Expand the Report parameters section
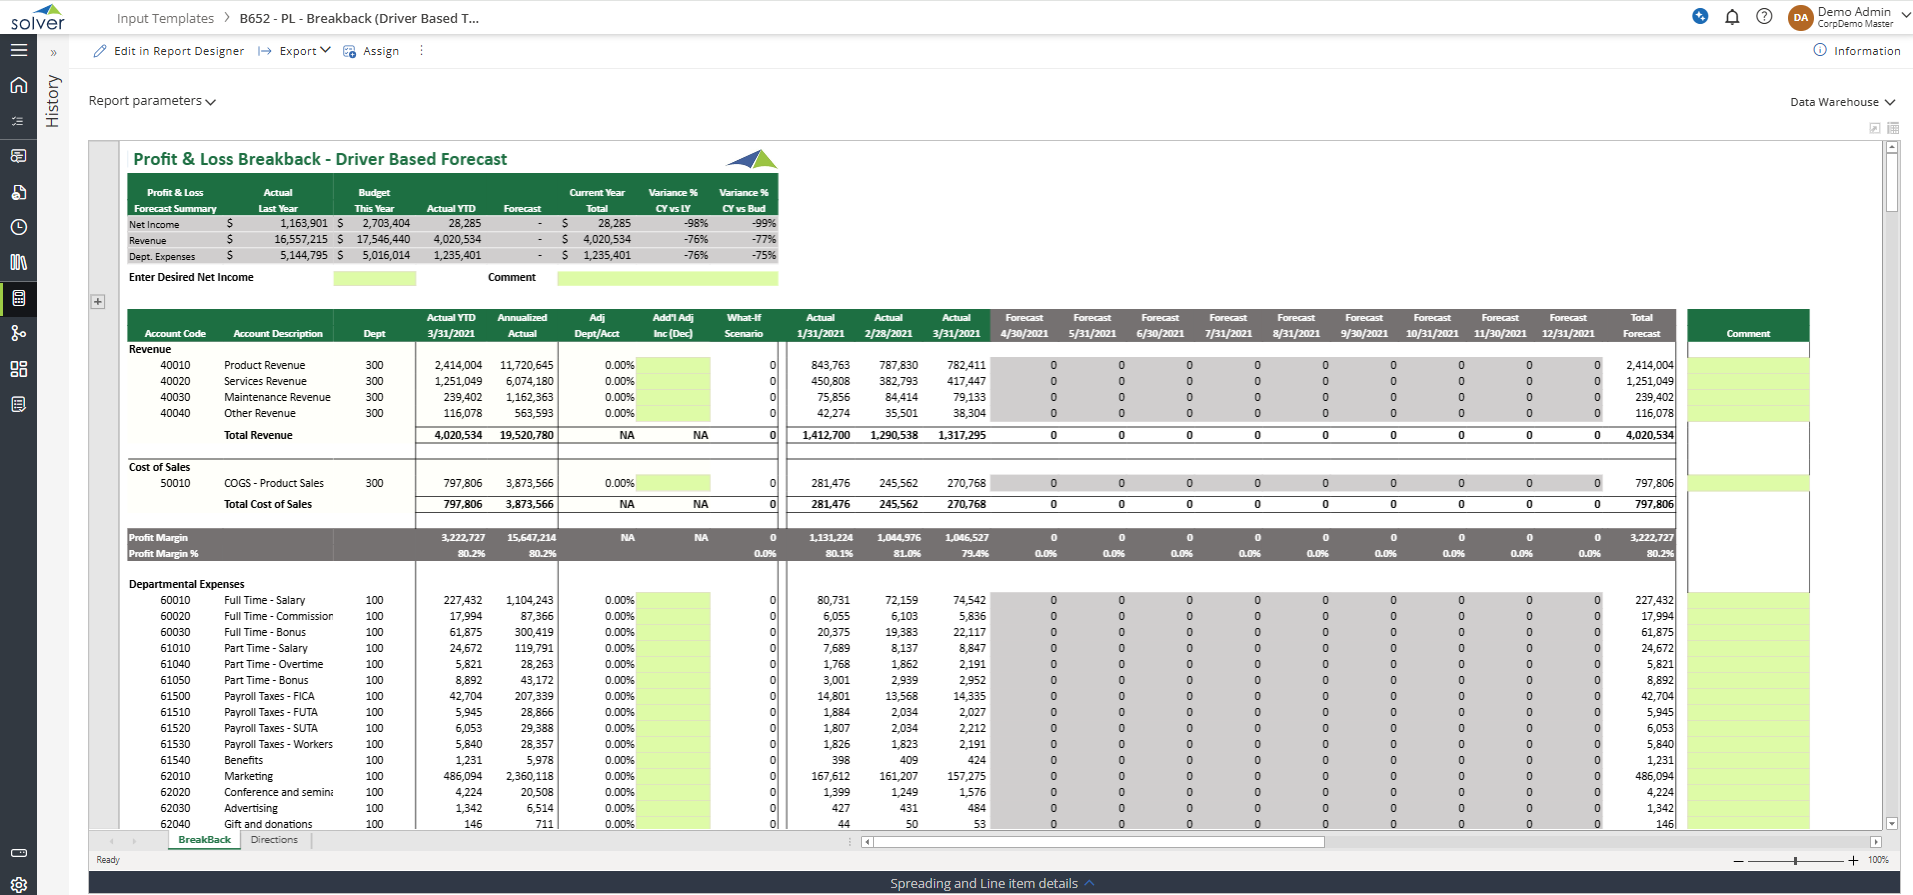This screenshot has height=895, width=1913. pyautogui.click(x=152, y=101)
